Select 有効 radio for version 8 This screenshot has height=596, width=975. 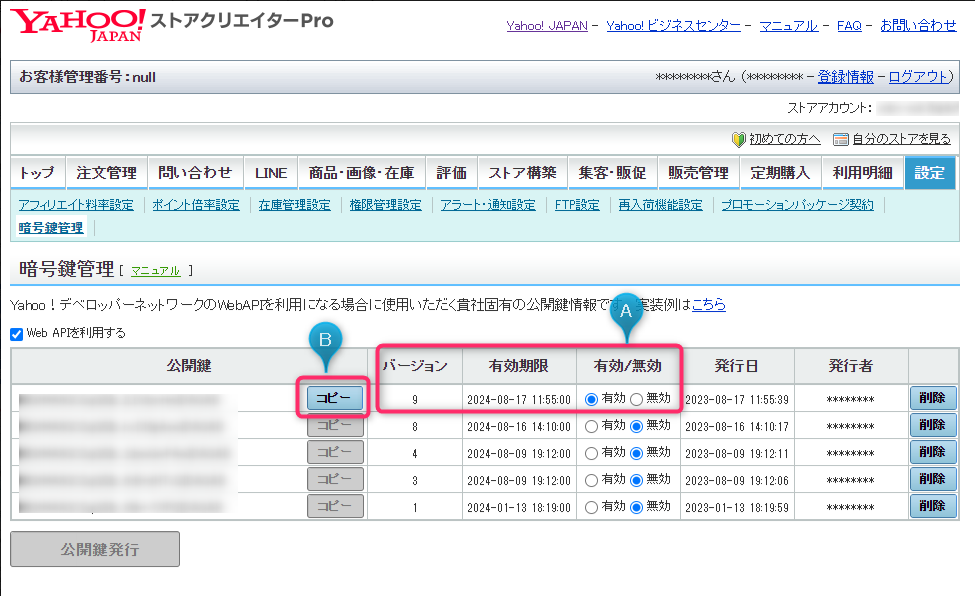591,427
